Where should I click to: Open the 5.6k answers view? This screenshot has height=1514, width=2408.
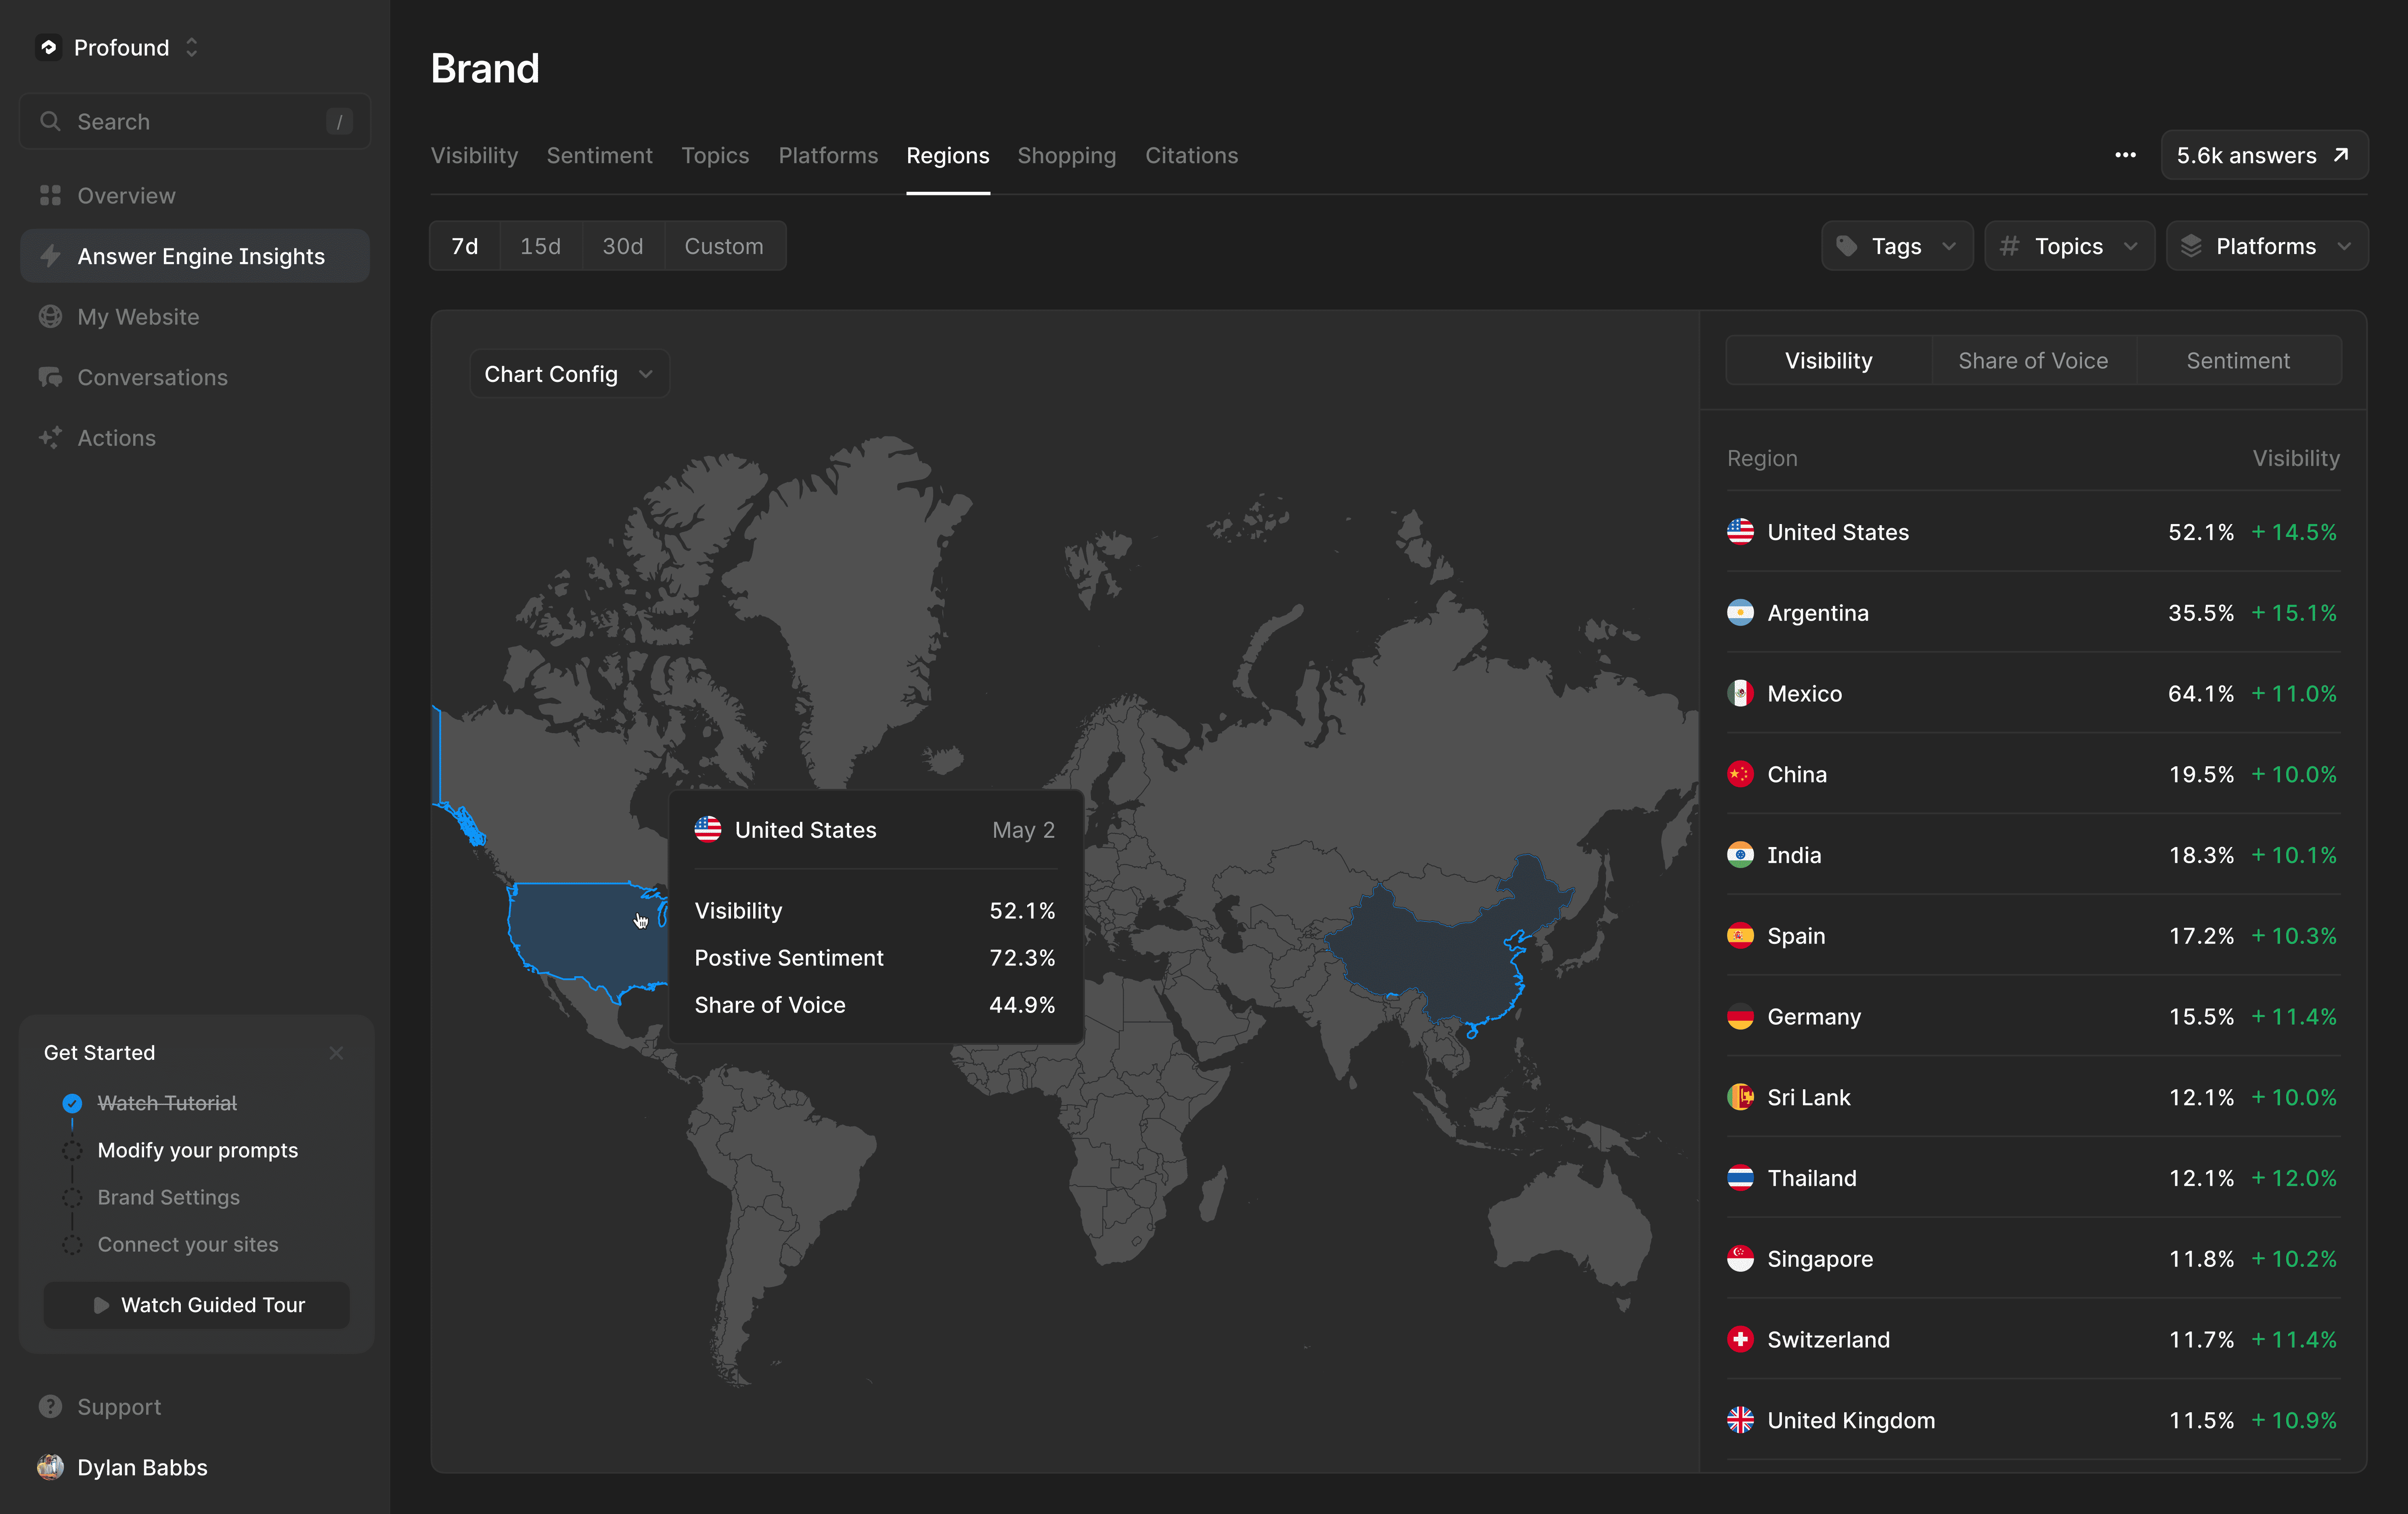pos(2263,155)
